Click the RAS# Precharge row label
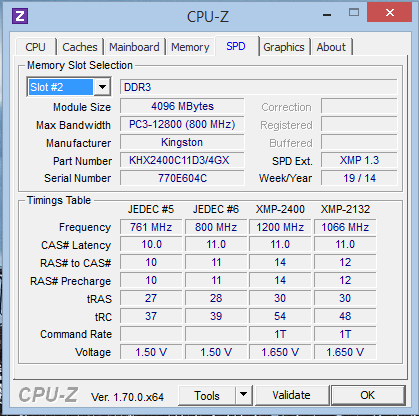Image resolution: width=419 pixels, height=416 pixels. pos(71,281)
